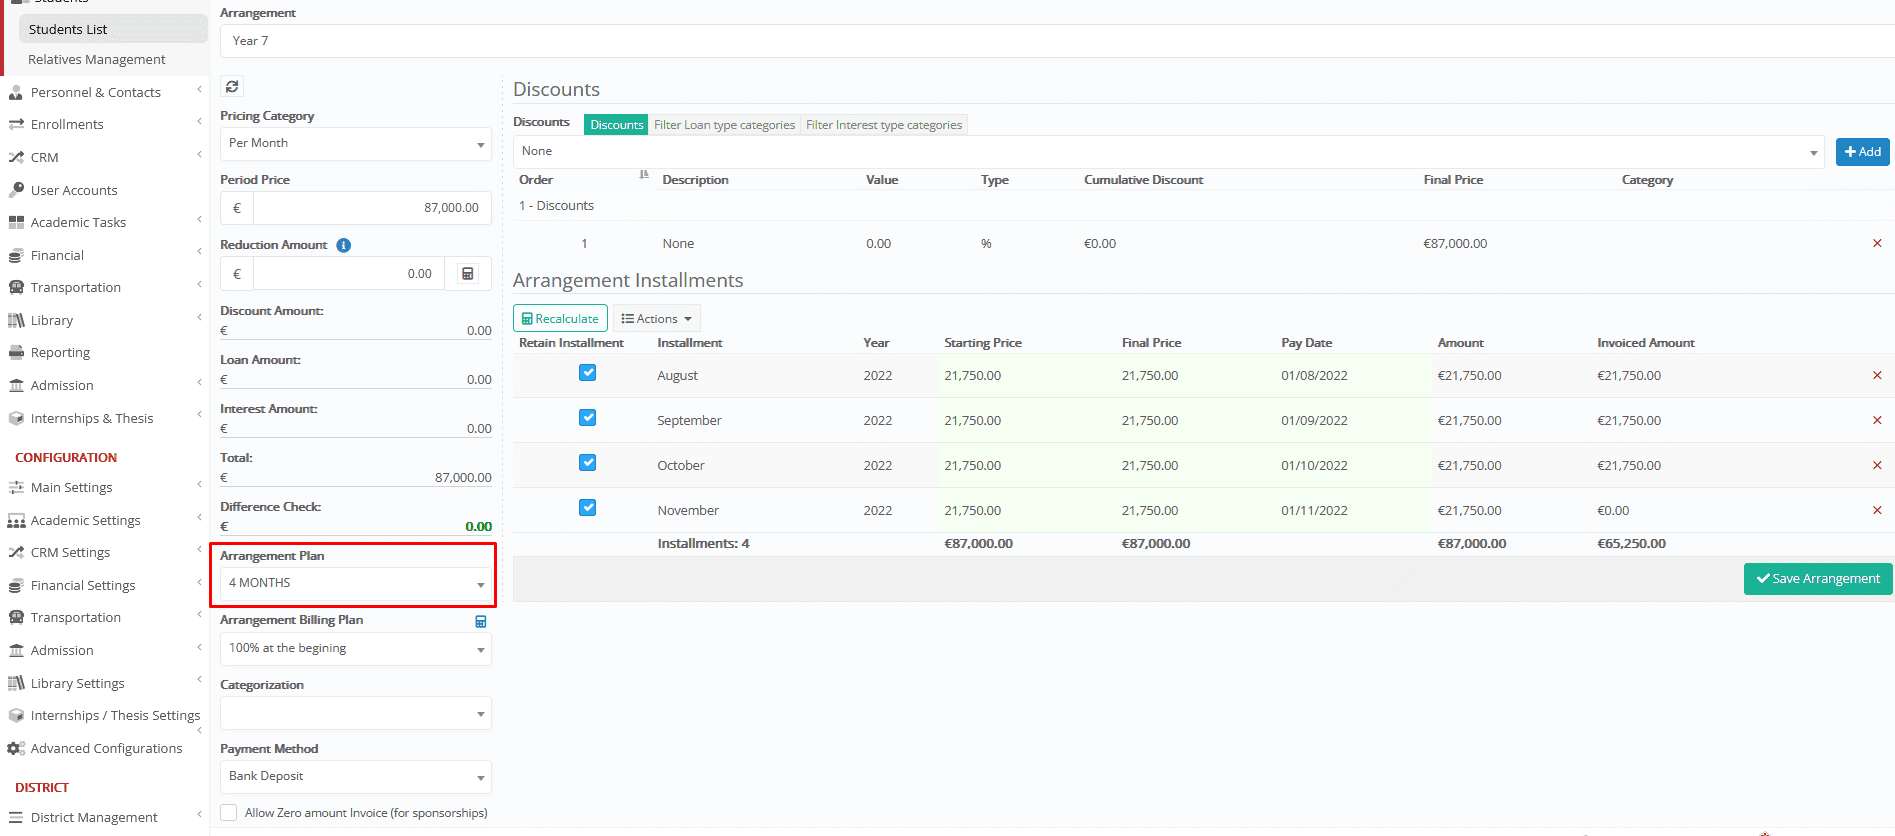Click the Add discount button
The image size is (1895, 836).
[x=1862, y=152]
